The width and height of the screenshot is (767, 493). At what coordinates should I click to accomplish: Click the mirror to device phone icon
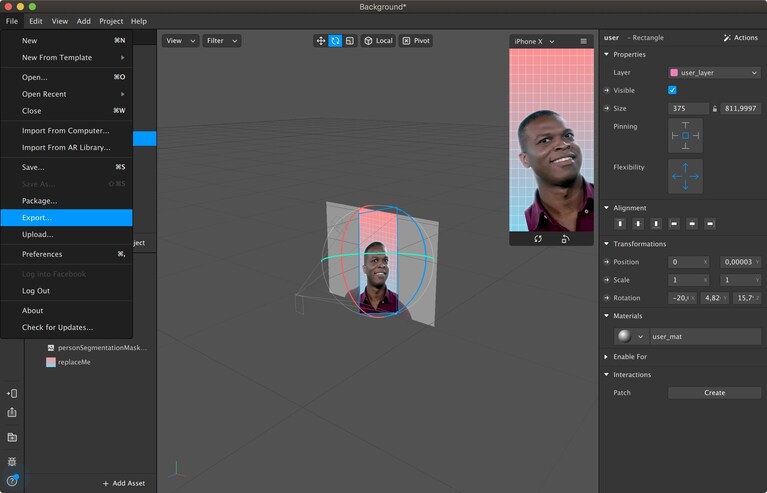click(x=12, y=393)
